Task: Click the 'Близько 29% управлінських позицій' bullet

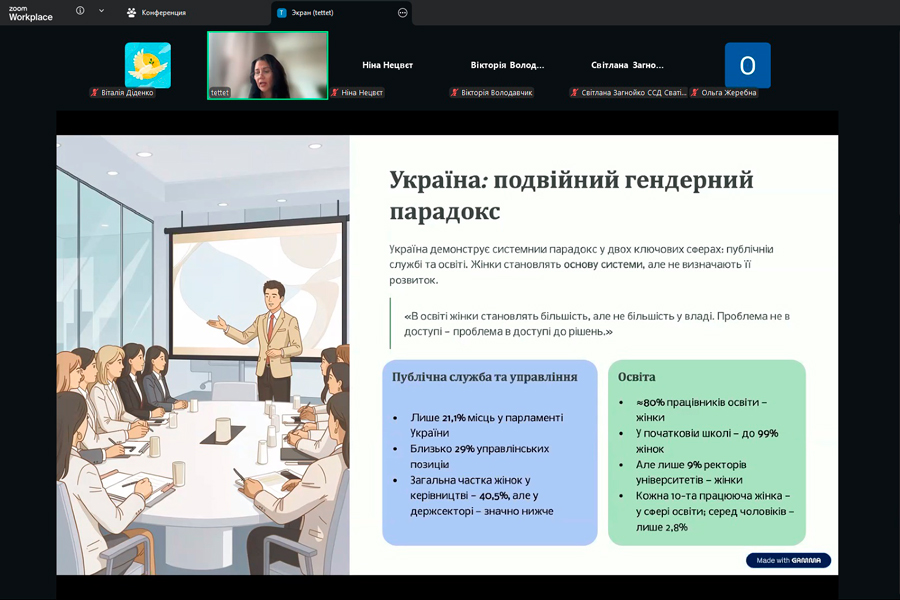Action: point(479,456)
